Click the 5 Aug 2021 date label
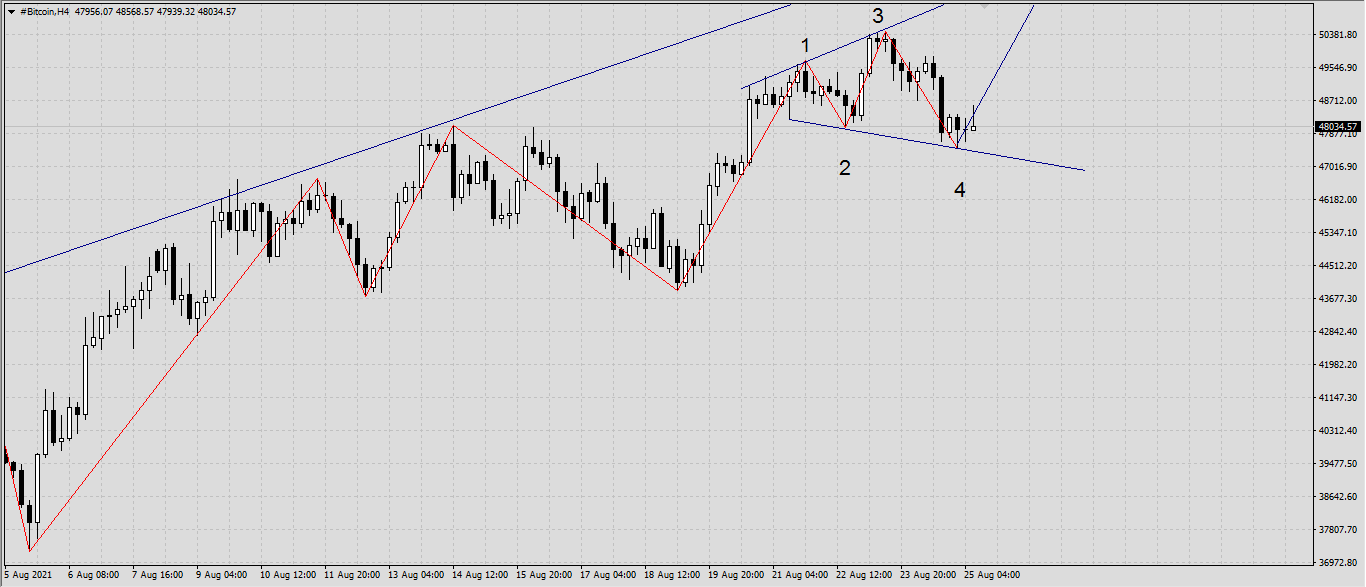This screenshot has height=587, width=1366. point(28,575)
